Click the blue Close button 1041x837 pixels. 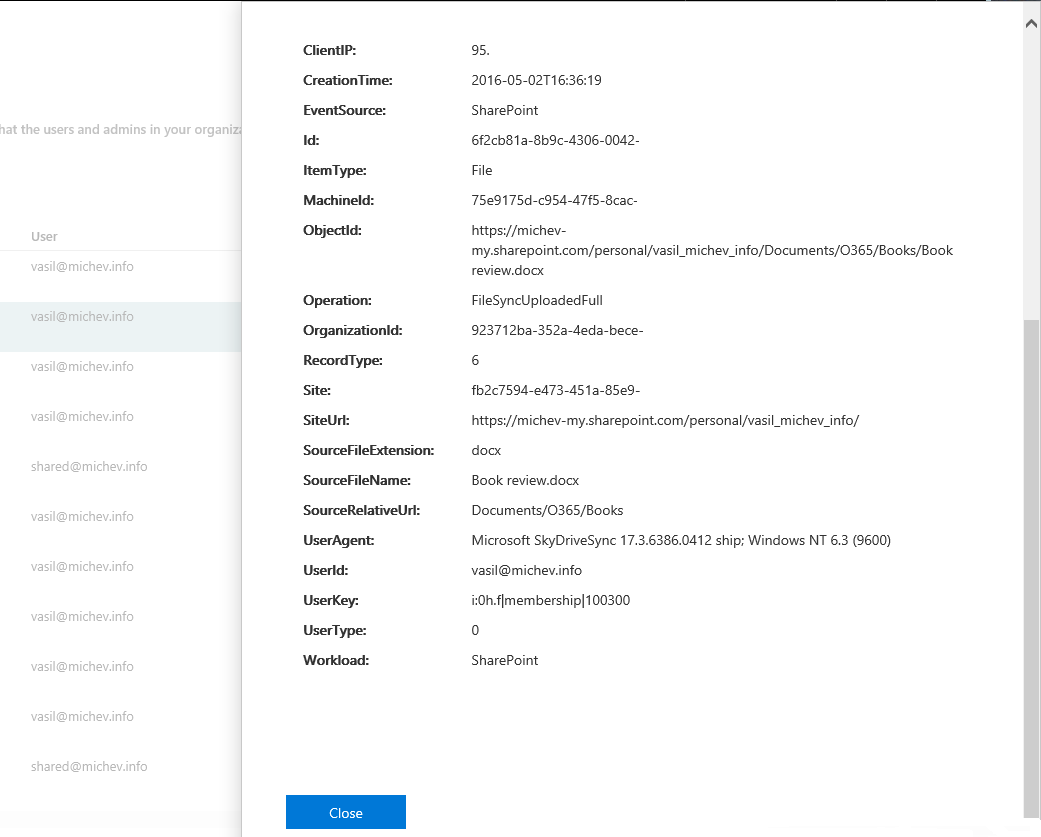pos(345,812)
